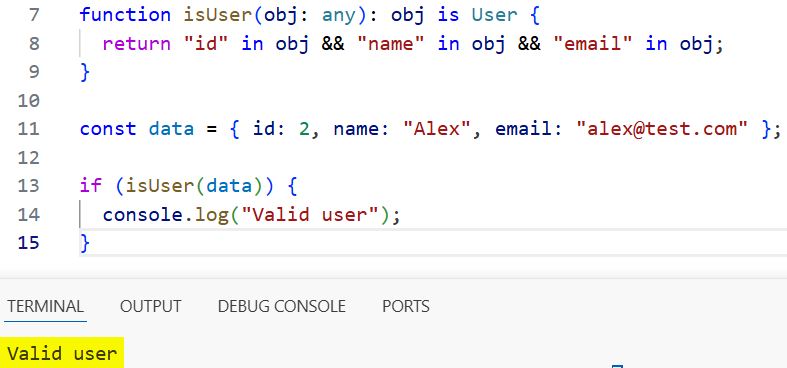Click line number 7 in the gutter
Viewport: 787px width, 368px height.
34,15
